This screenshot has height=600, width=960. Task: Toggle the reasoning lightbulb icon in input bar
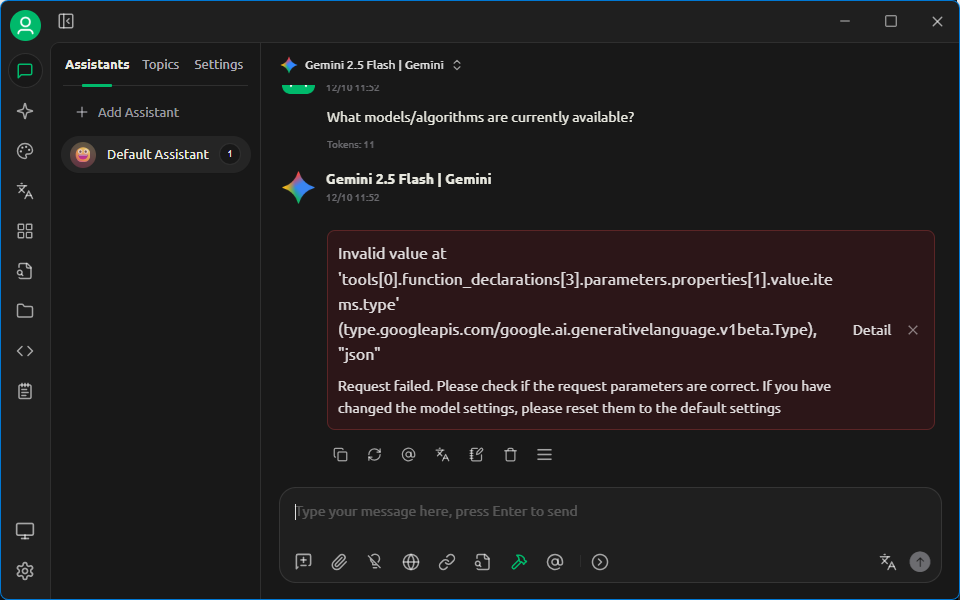pos(375,562)
